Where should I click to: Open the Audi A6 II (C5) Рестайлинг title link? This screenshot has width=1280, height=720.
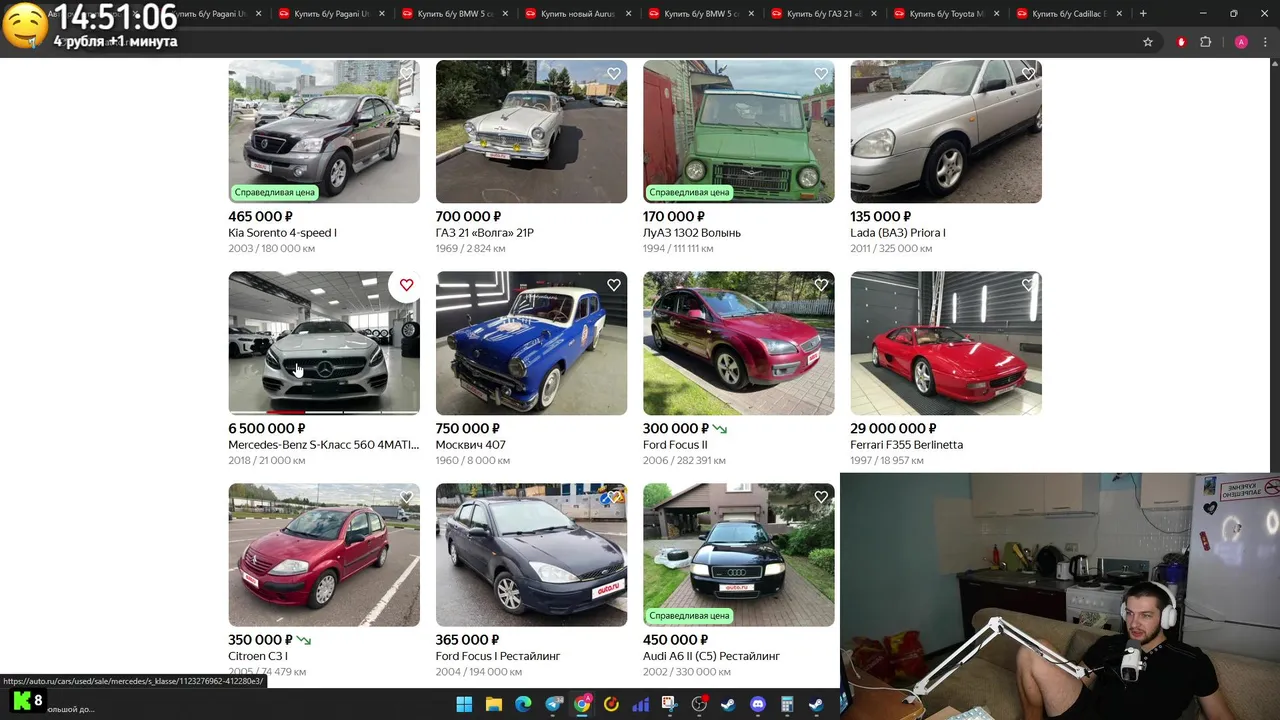[711, 656]
